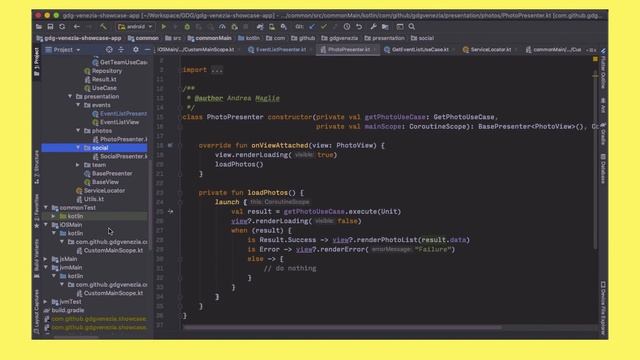Start debugging with the green bug icon
The height and width of the screenshot is (360, 640).
pos(187,27)
